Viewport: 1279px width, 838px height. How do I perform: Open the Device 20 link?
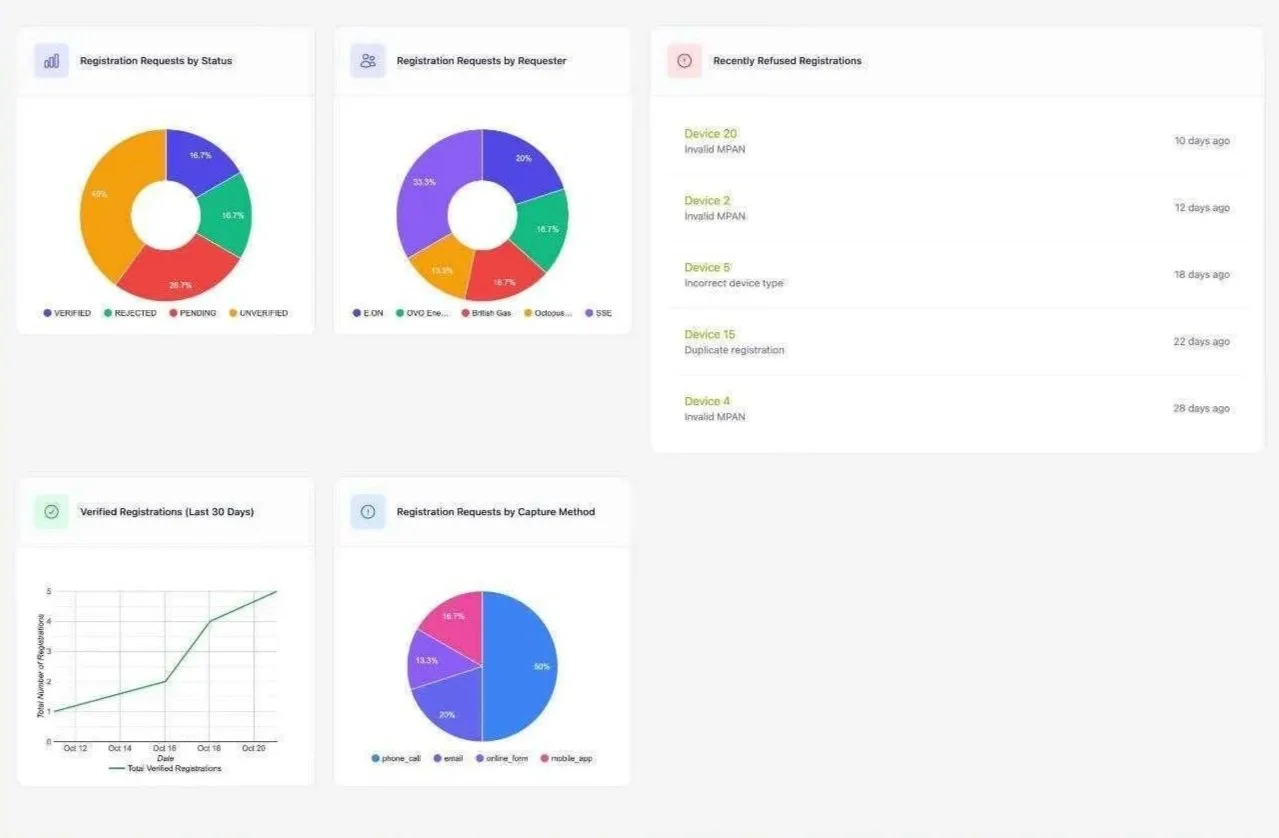[711, 134]
